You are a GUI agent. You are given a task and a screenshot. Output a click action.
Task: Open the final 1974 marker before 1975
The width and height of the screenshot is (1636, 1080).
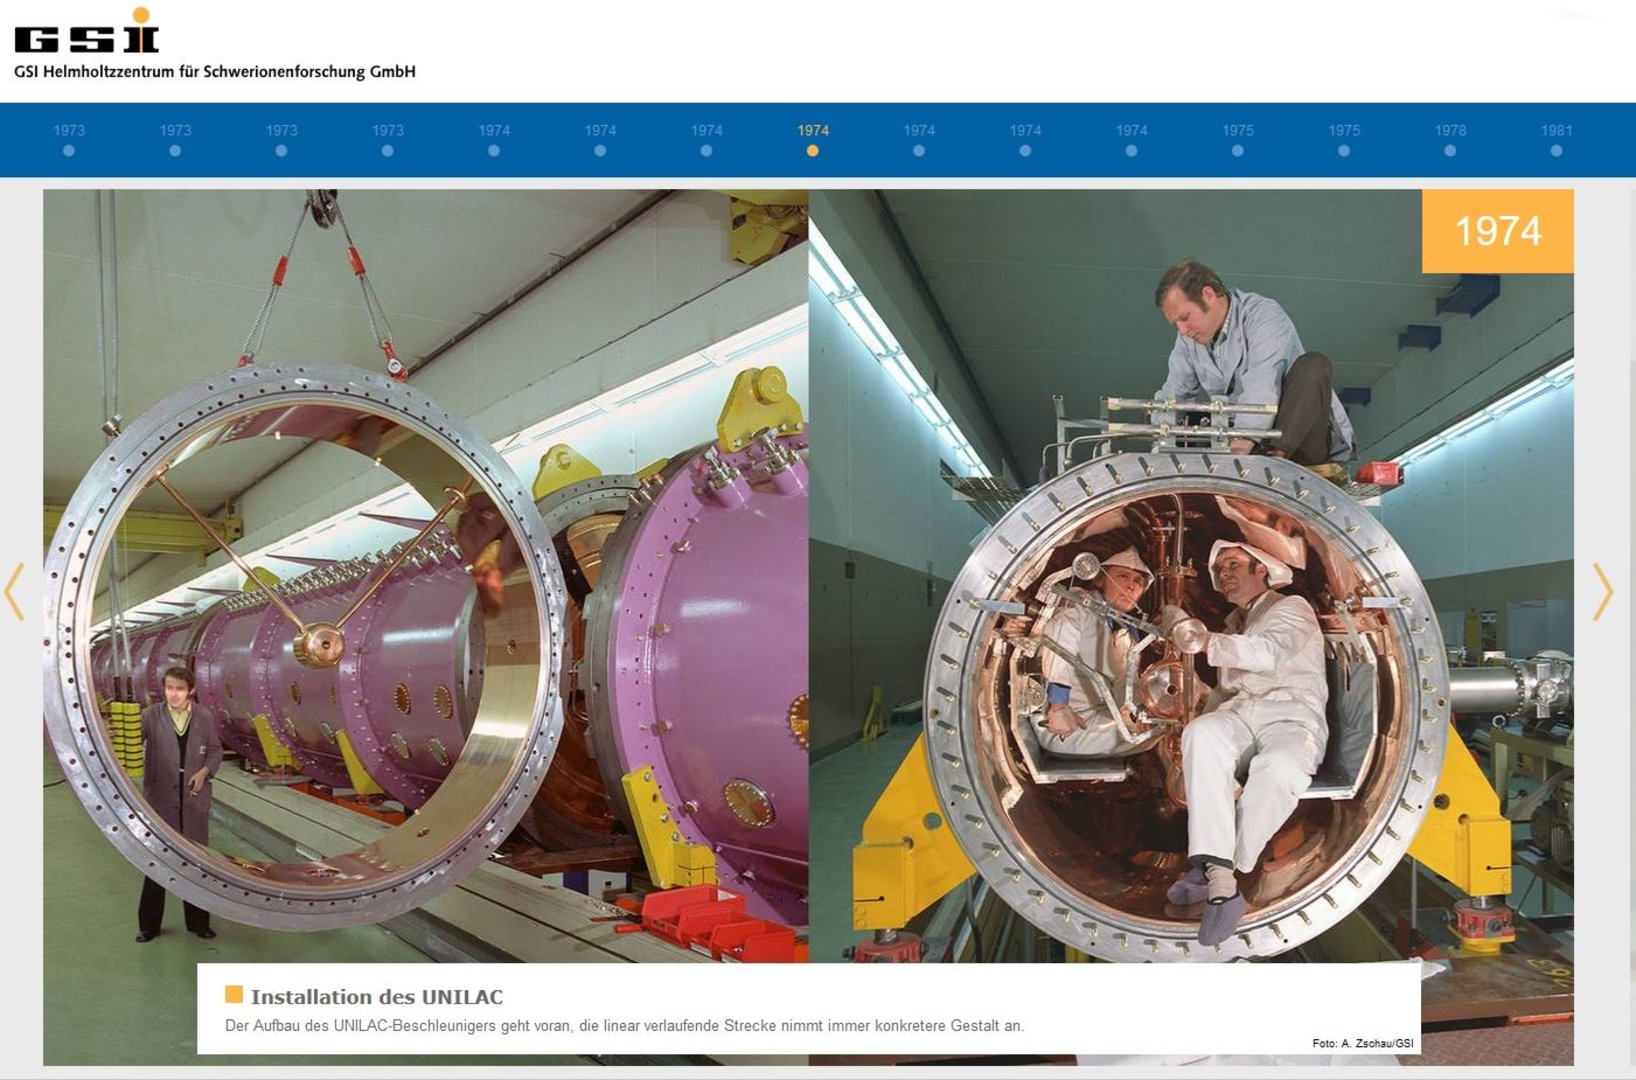pyautogui.click(x=1131, y=150)
